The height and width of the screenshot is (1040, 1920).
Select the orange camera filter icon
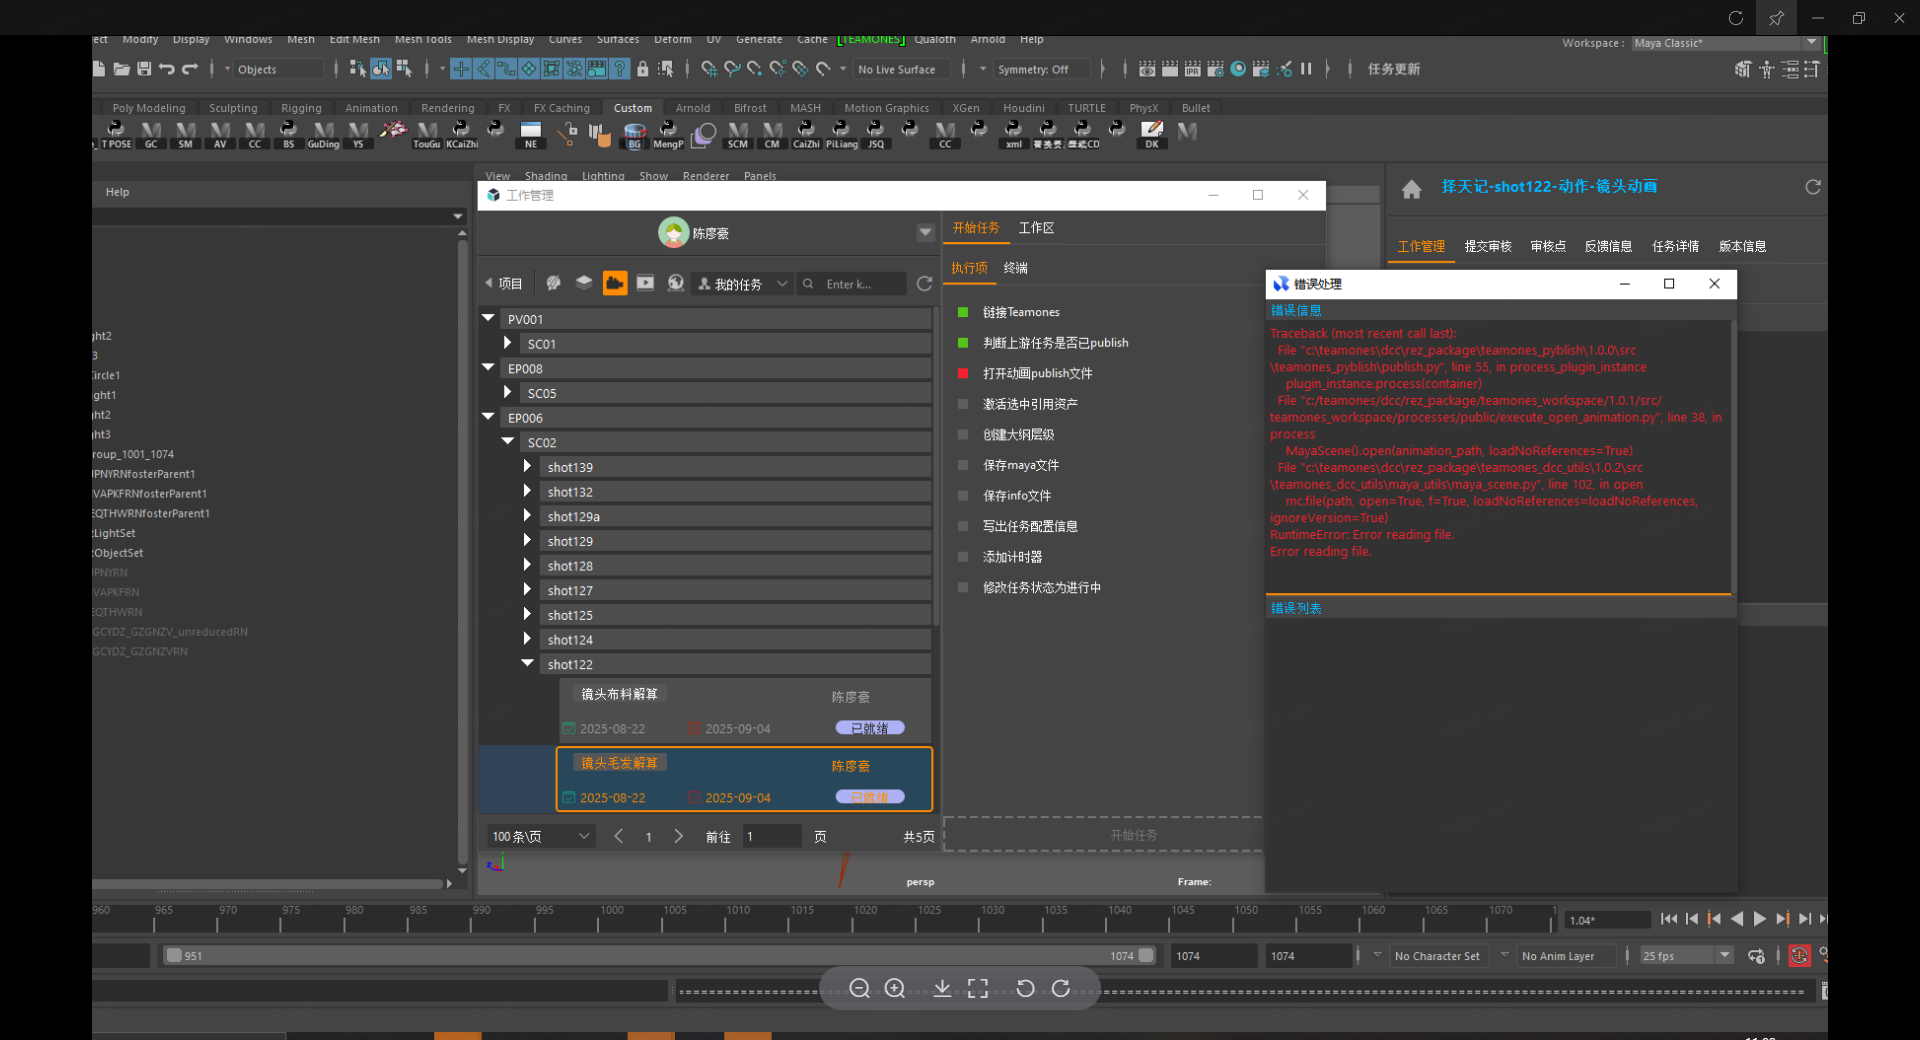coord(615,284)
